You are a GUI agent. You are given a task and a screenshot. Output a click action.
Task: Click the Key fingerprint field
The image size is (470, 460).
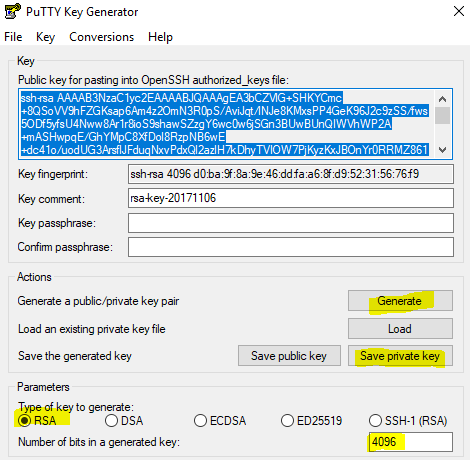pyautogui.click(x=291, y=174)
